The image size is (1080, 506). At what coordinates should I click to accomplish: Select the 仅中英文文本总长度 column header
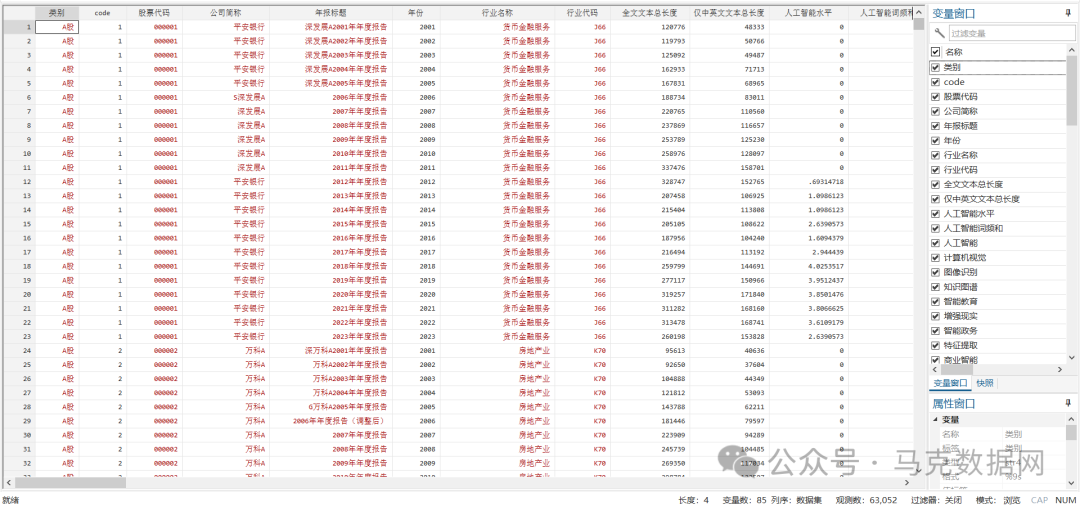[729, 12]
